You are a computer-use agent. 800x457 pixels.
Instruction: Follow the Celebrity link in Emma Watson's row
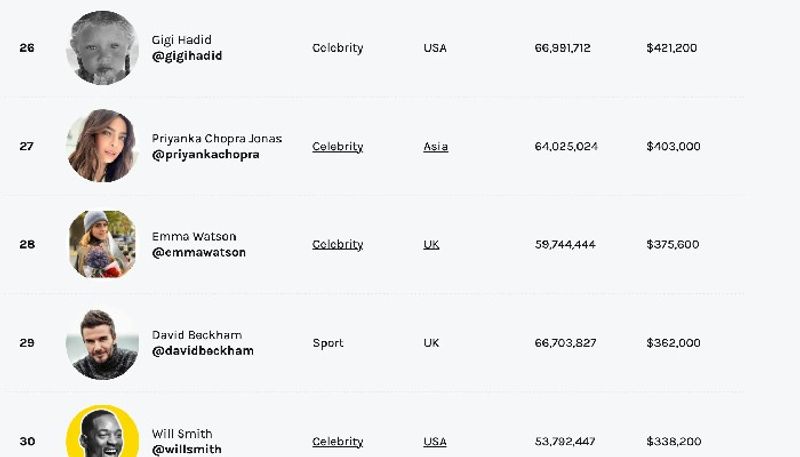[x=338, y=244]
